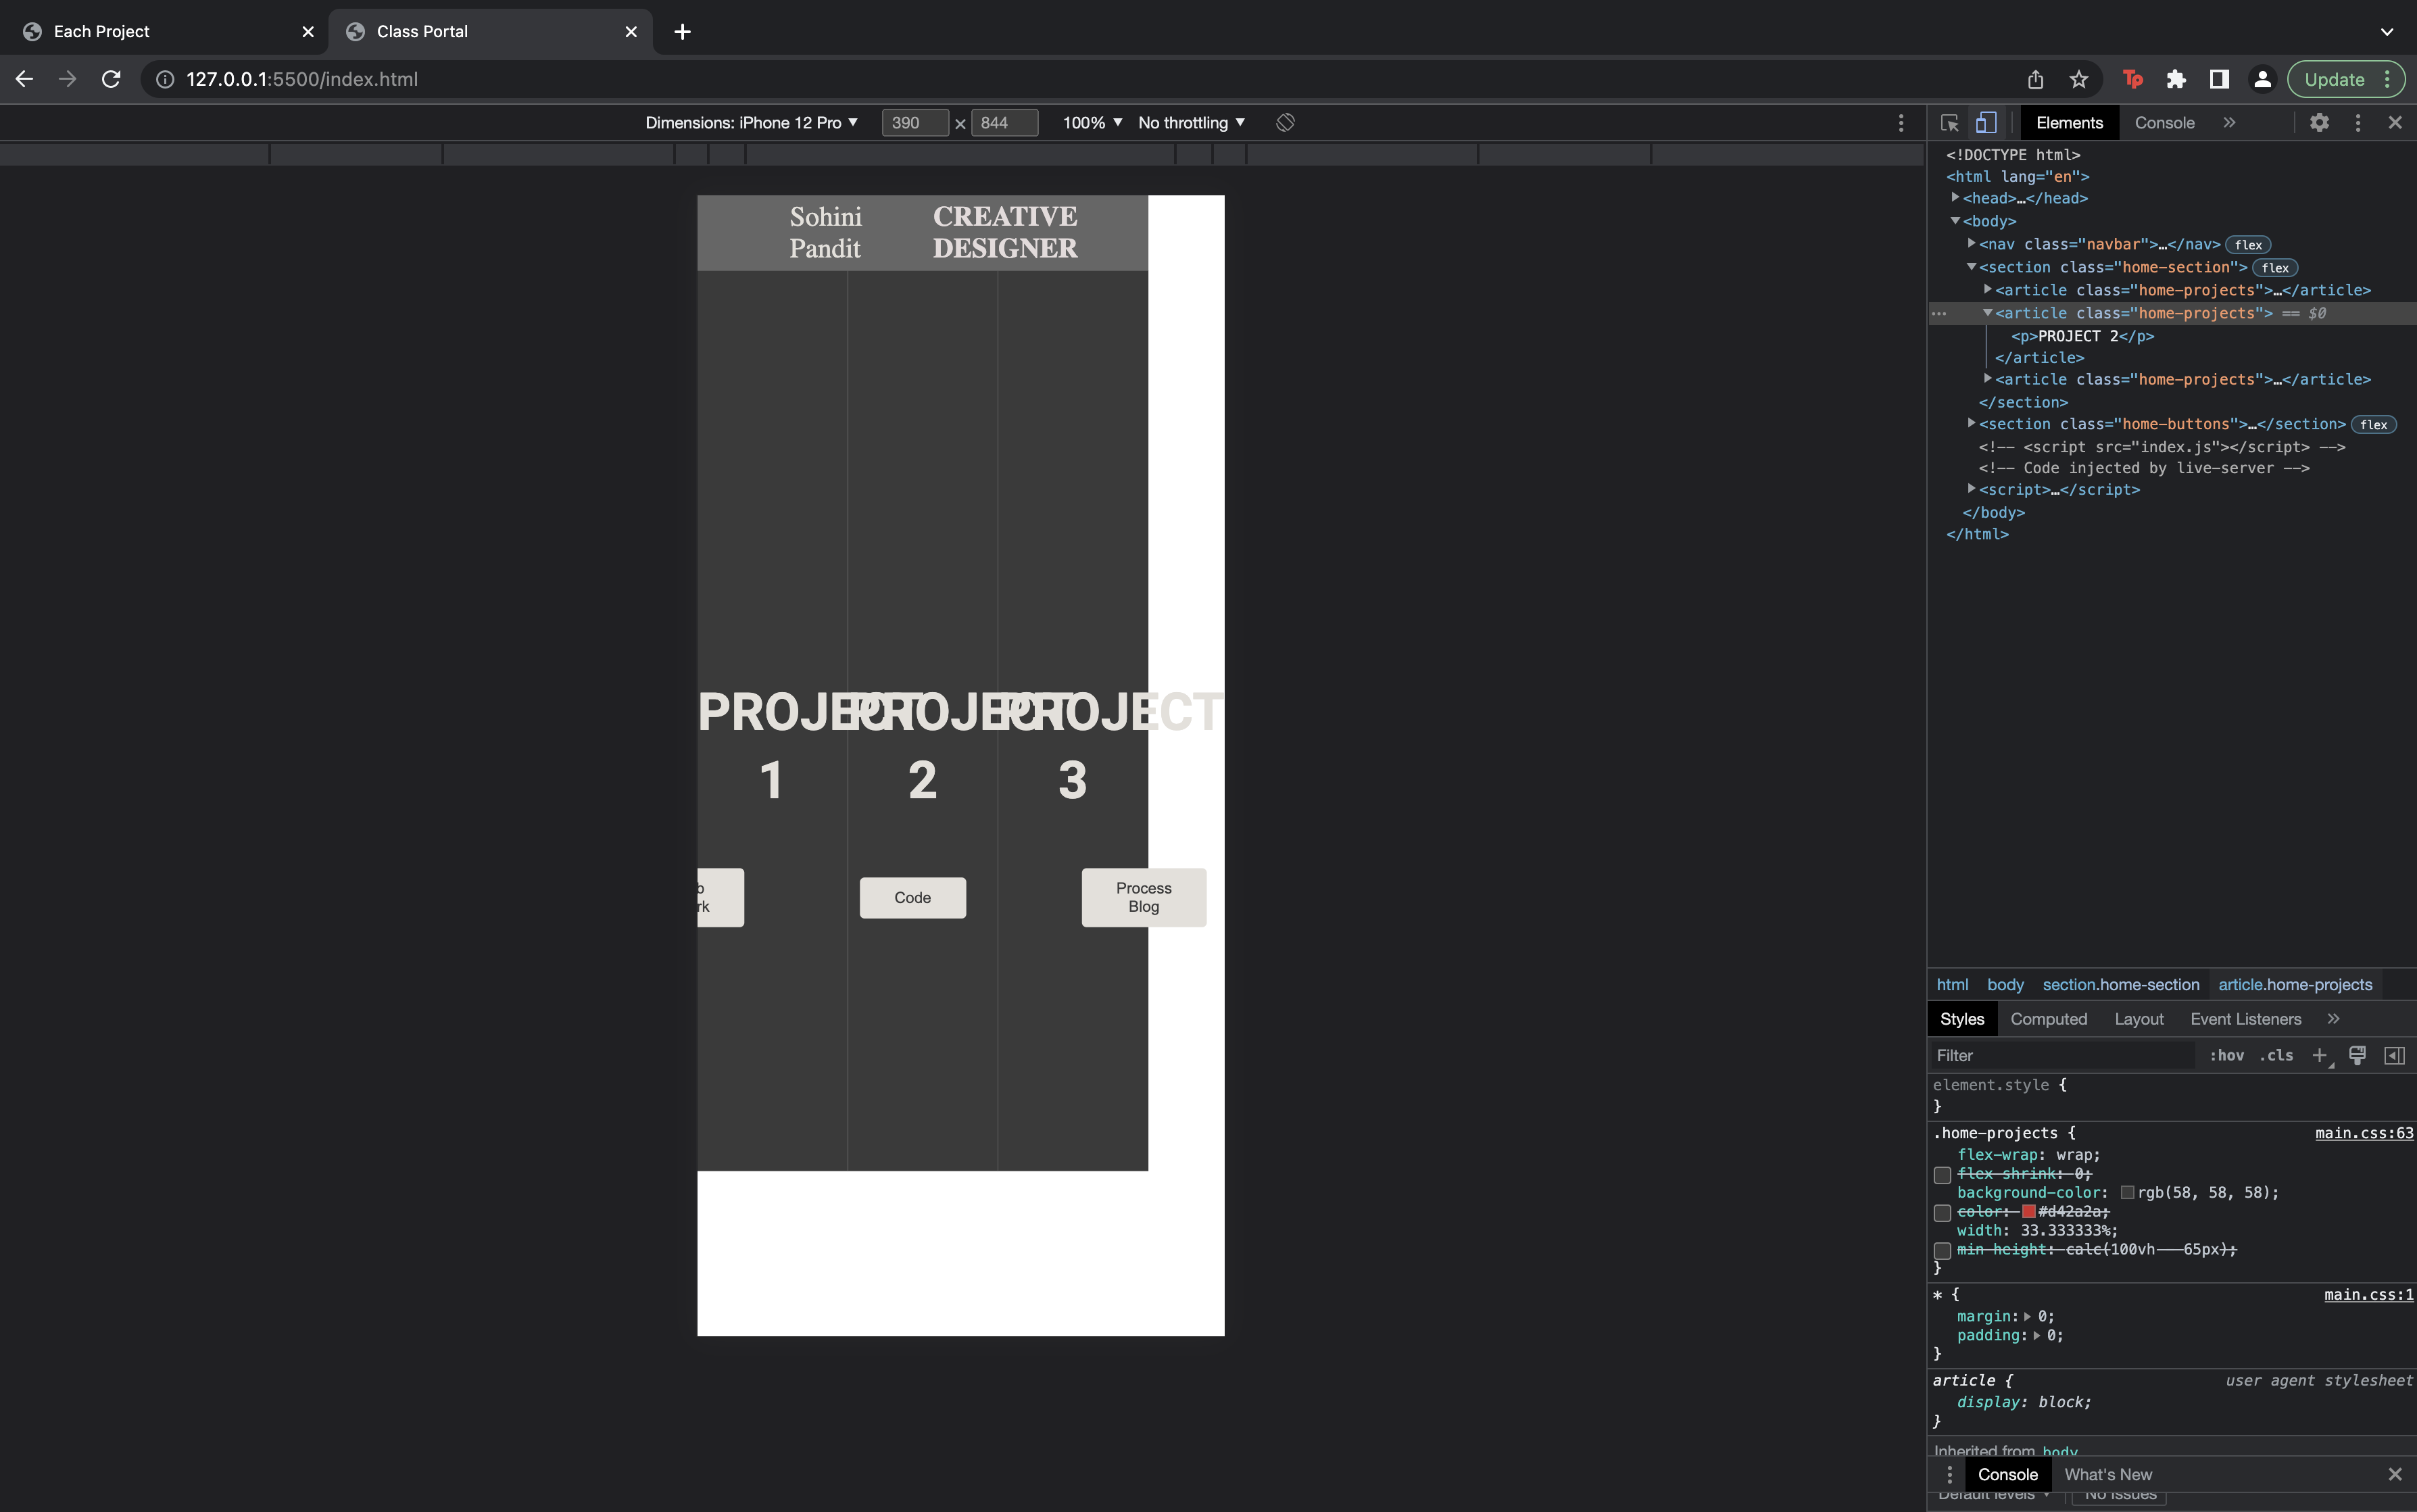Click the Process Blog button
Screen dimensions: 2417x1512
[1143, 898]
